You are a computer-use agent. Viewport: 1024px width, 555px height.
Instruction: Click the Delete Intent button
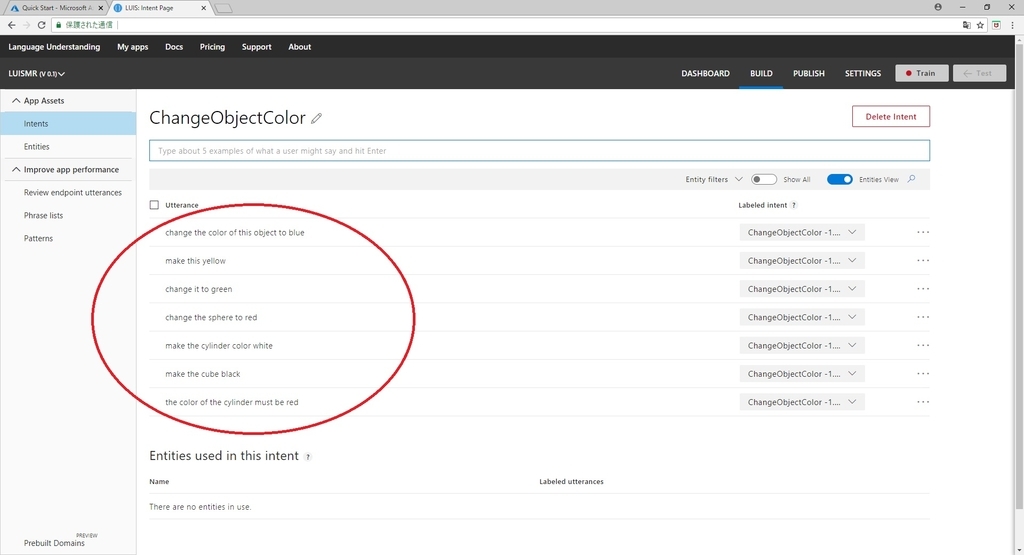click(891, 116)
